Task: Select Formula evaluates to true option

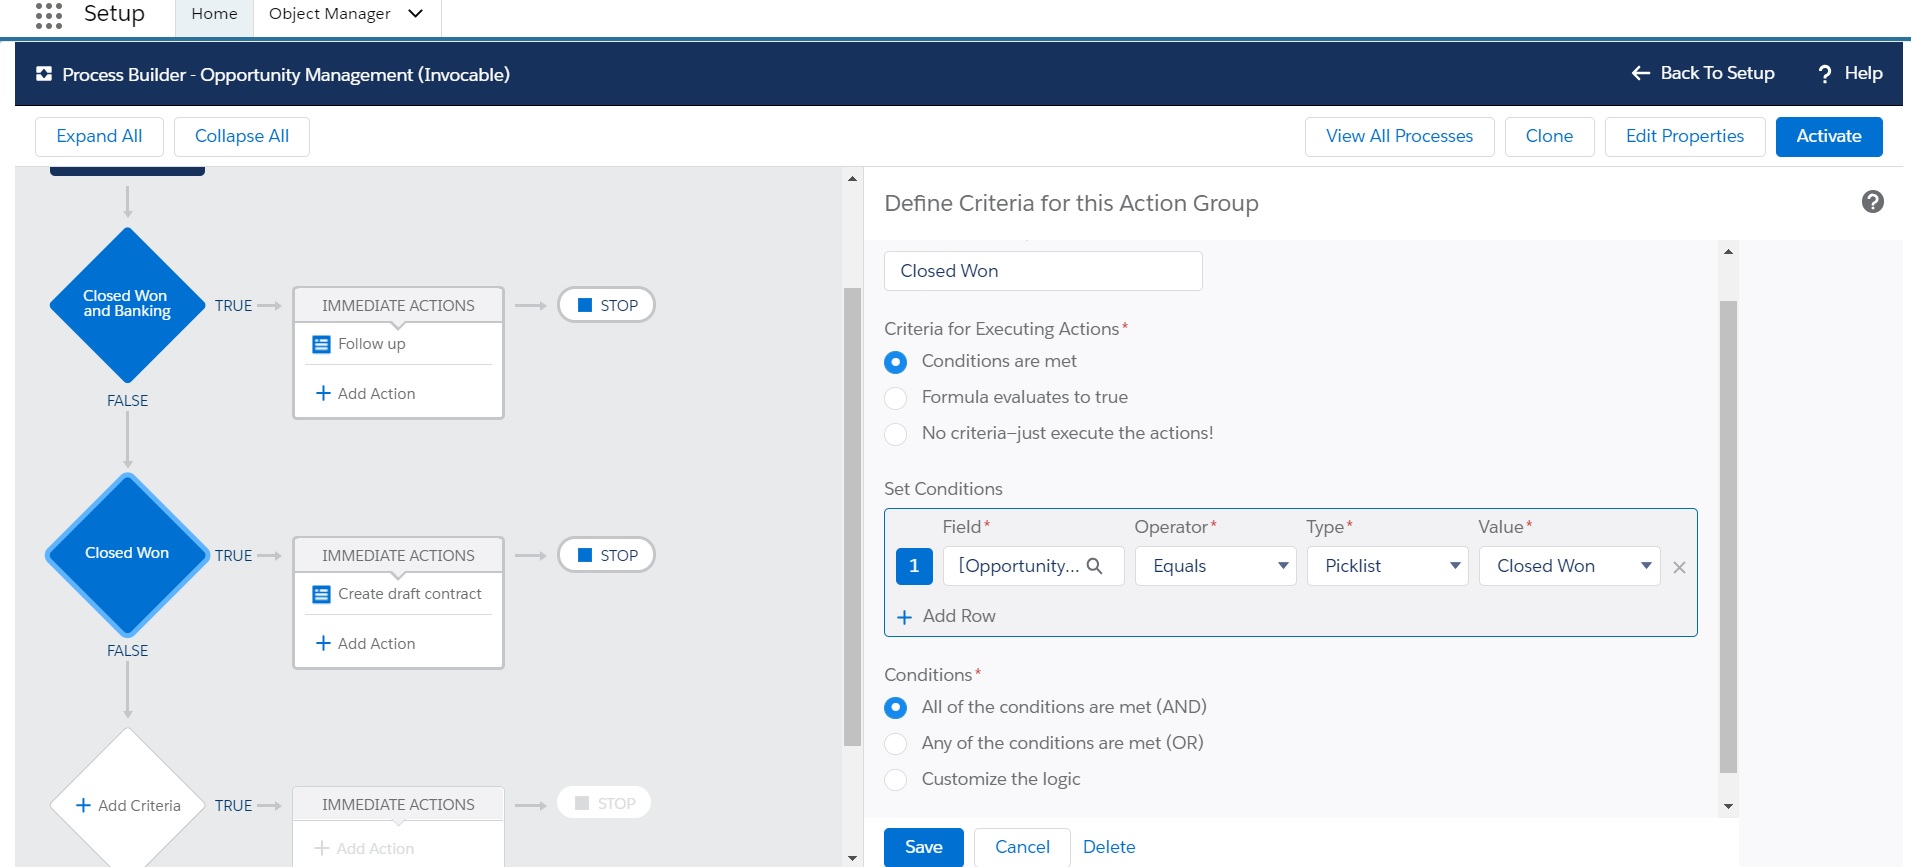Action: (x=896, y=398)
